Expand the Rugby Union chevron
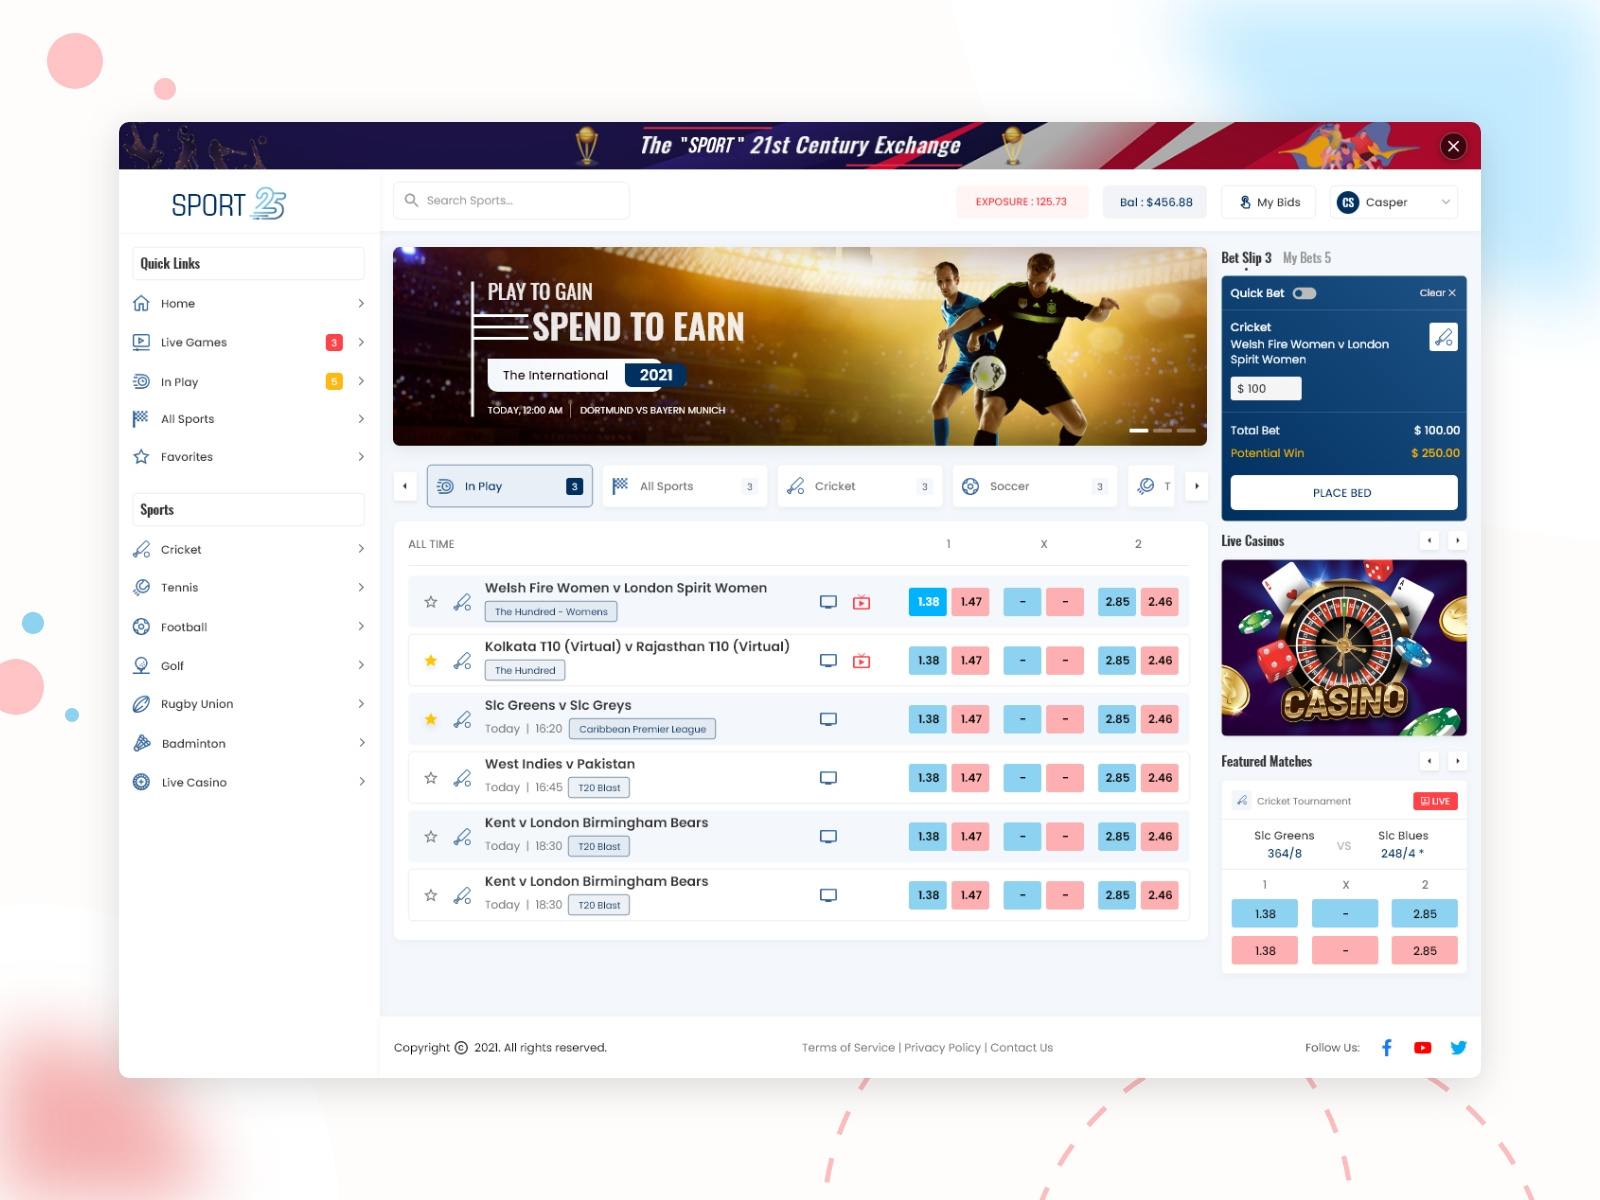Screen dimensions: 1600x1200 coord(361,704)
